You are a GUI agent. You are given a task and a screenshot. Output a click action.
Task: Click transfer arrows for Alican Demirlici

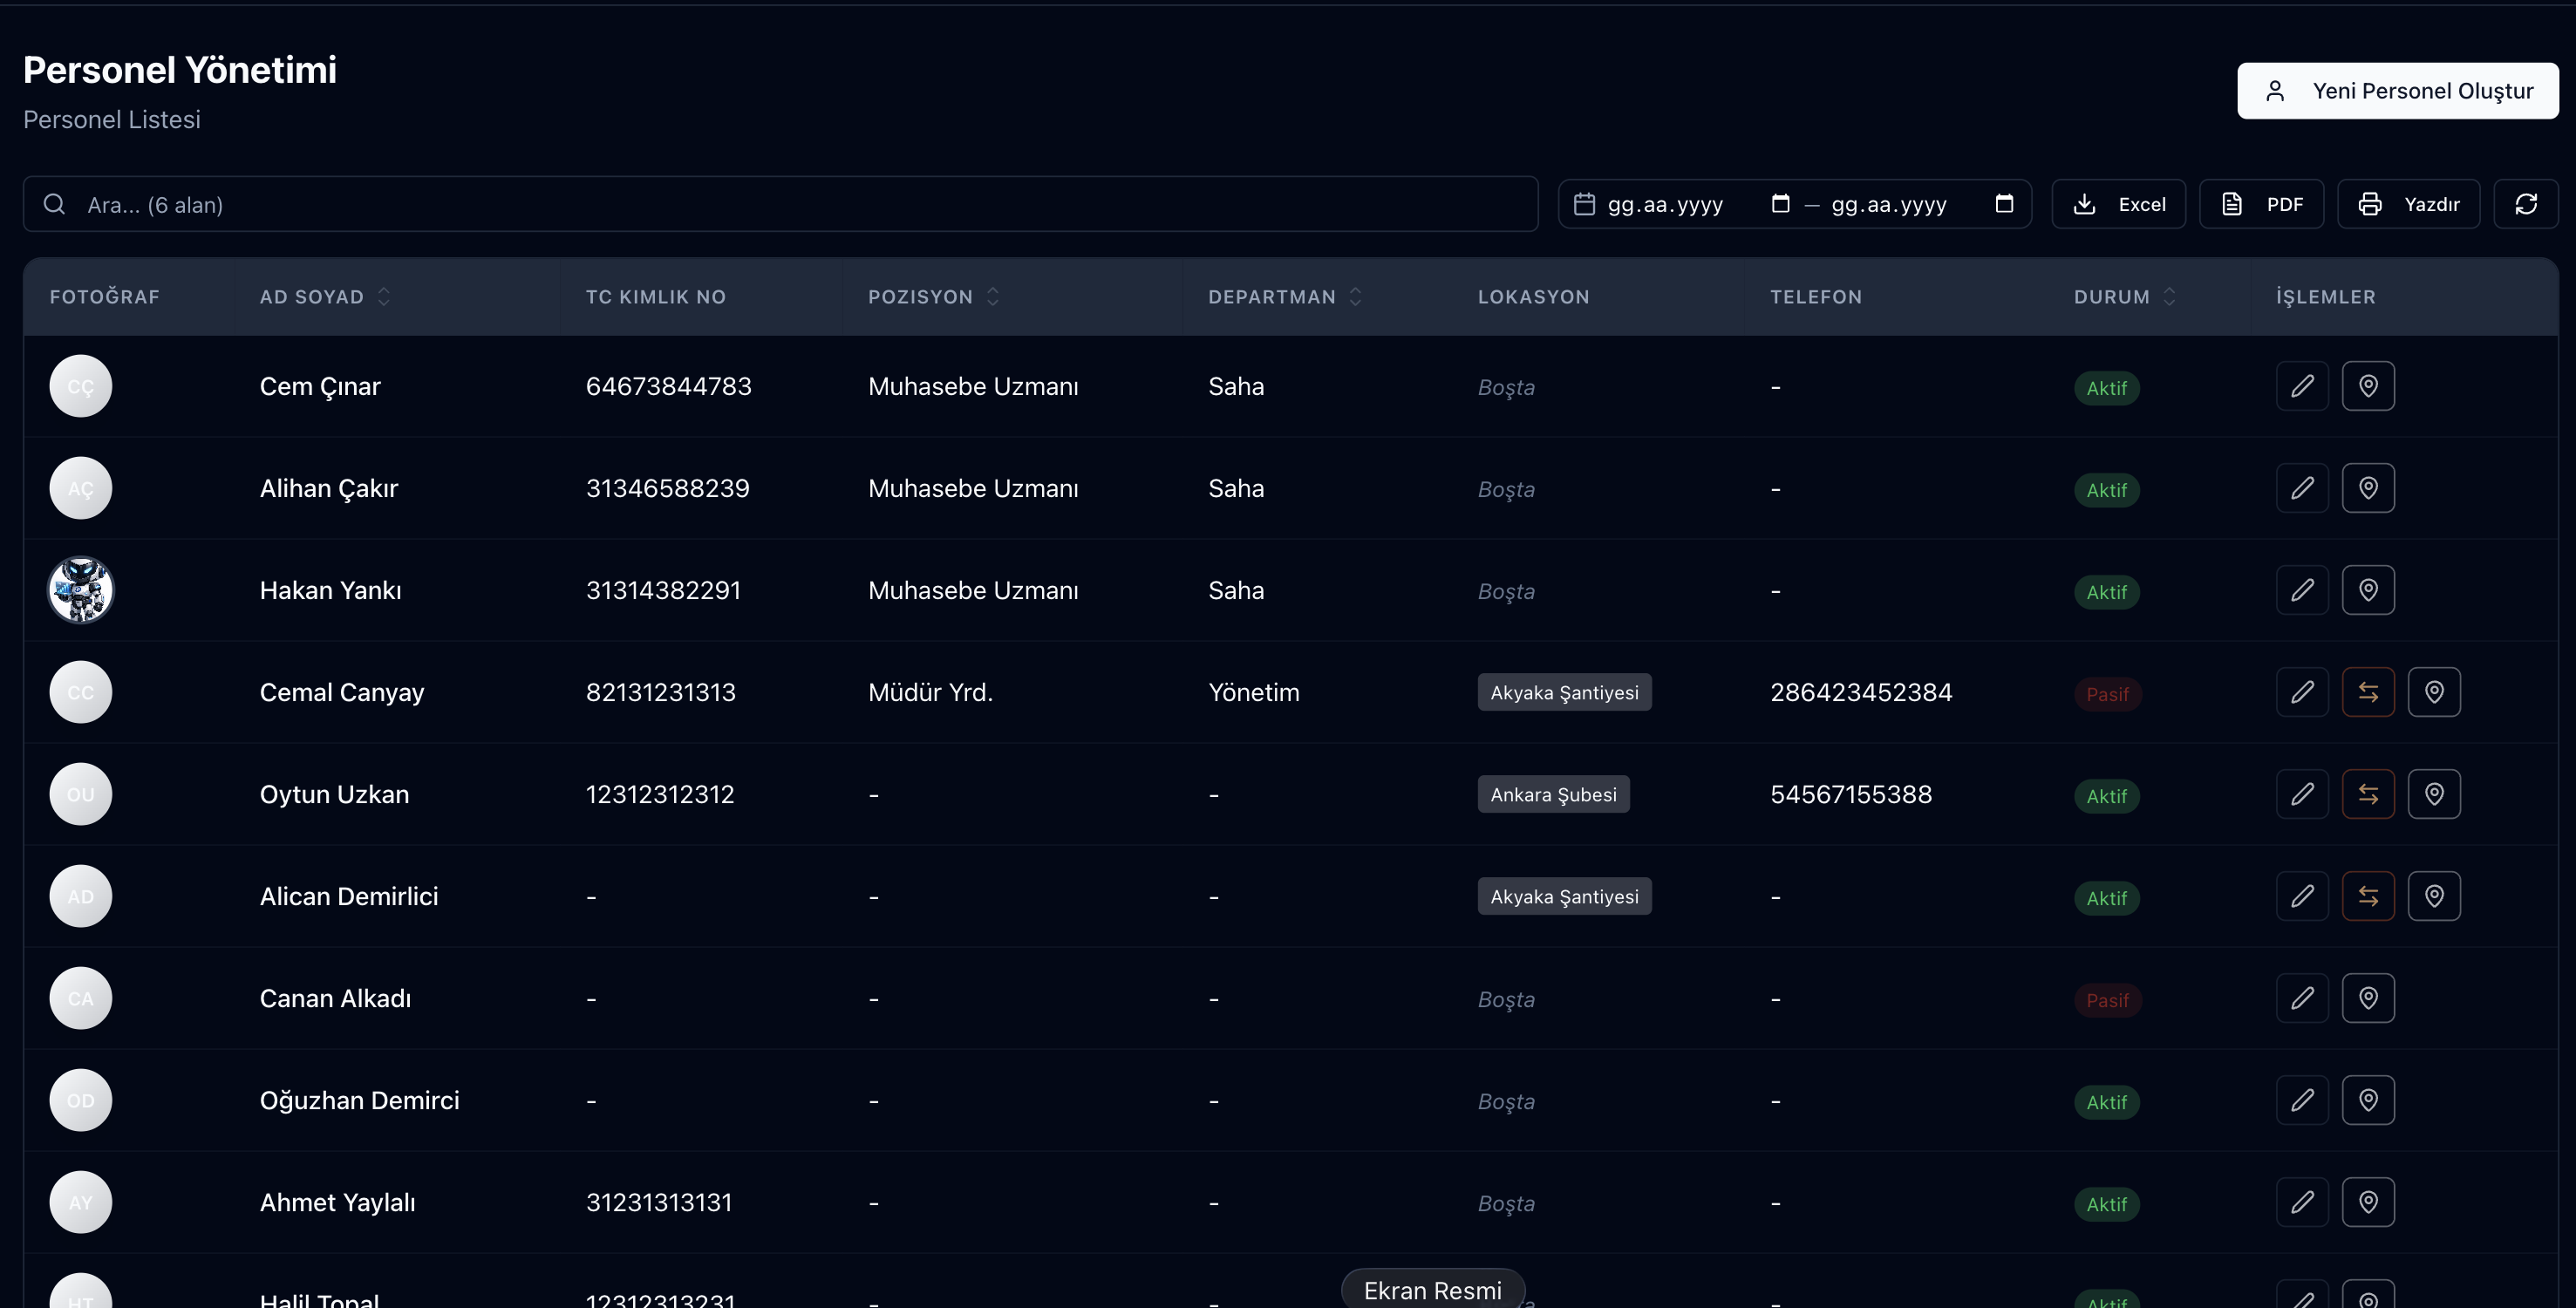pyautogui.click(x=2368, y=896)
